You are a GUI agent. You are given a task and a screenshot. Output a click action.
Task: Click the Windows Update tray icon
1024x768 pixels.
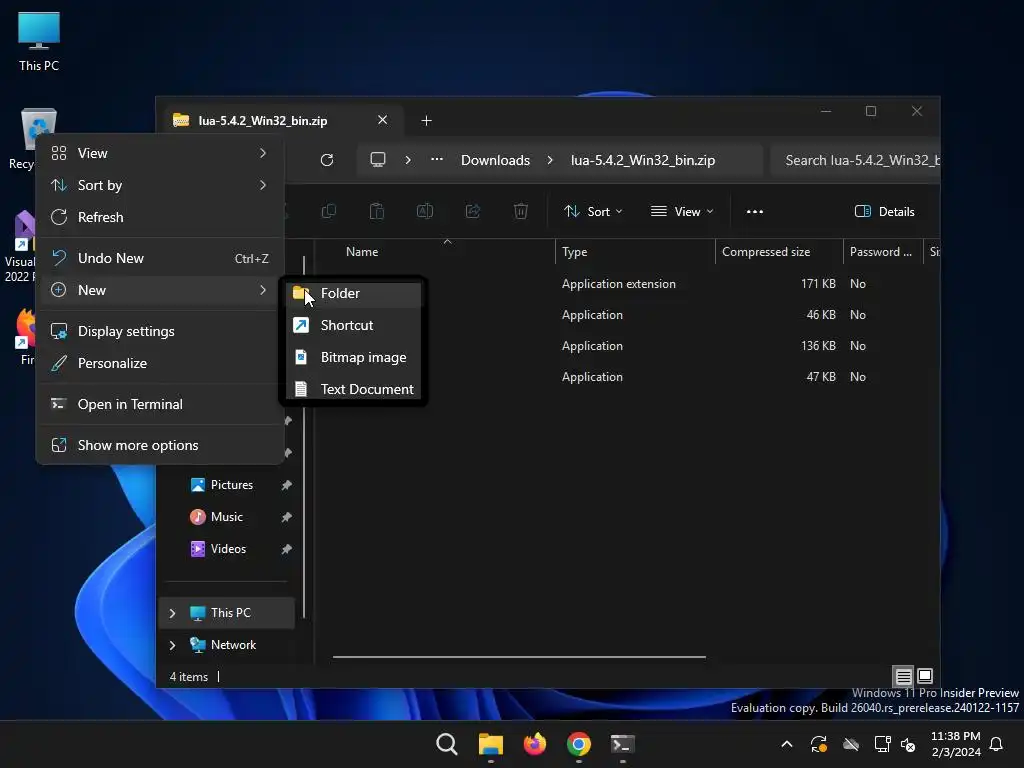point(819,744)
